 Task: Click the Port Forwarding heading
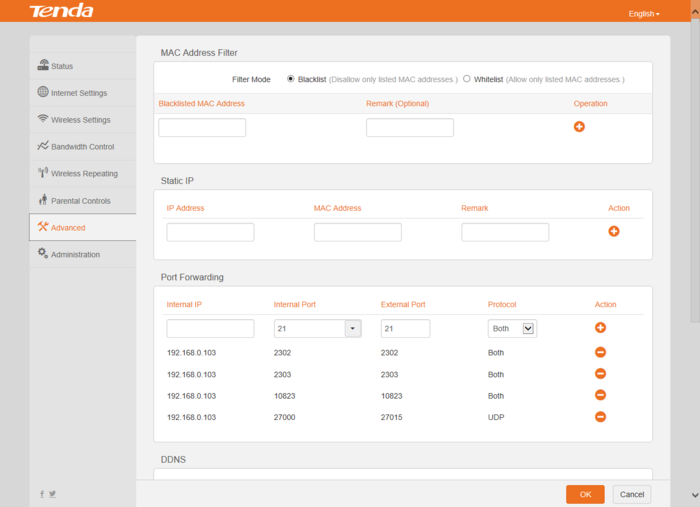tap(192, 277)
